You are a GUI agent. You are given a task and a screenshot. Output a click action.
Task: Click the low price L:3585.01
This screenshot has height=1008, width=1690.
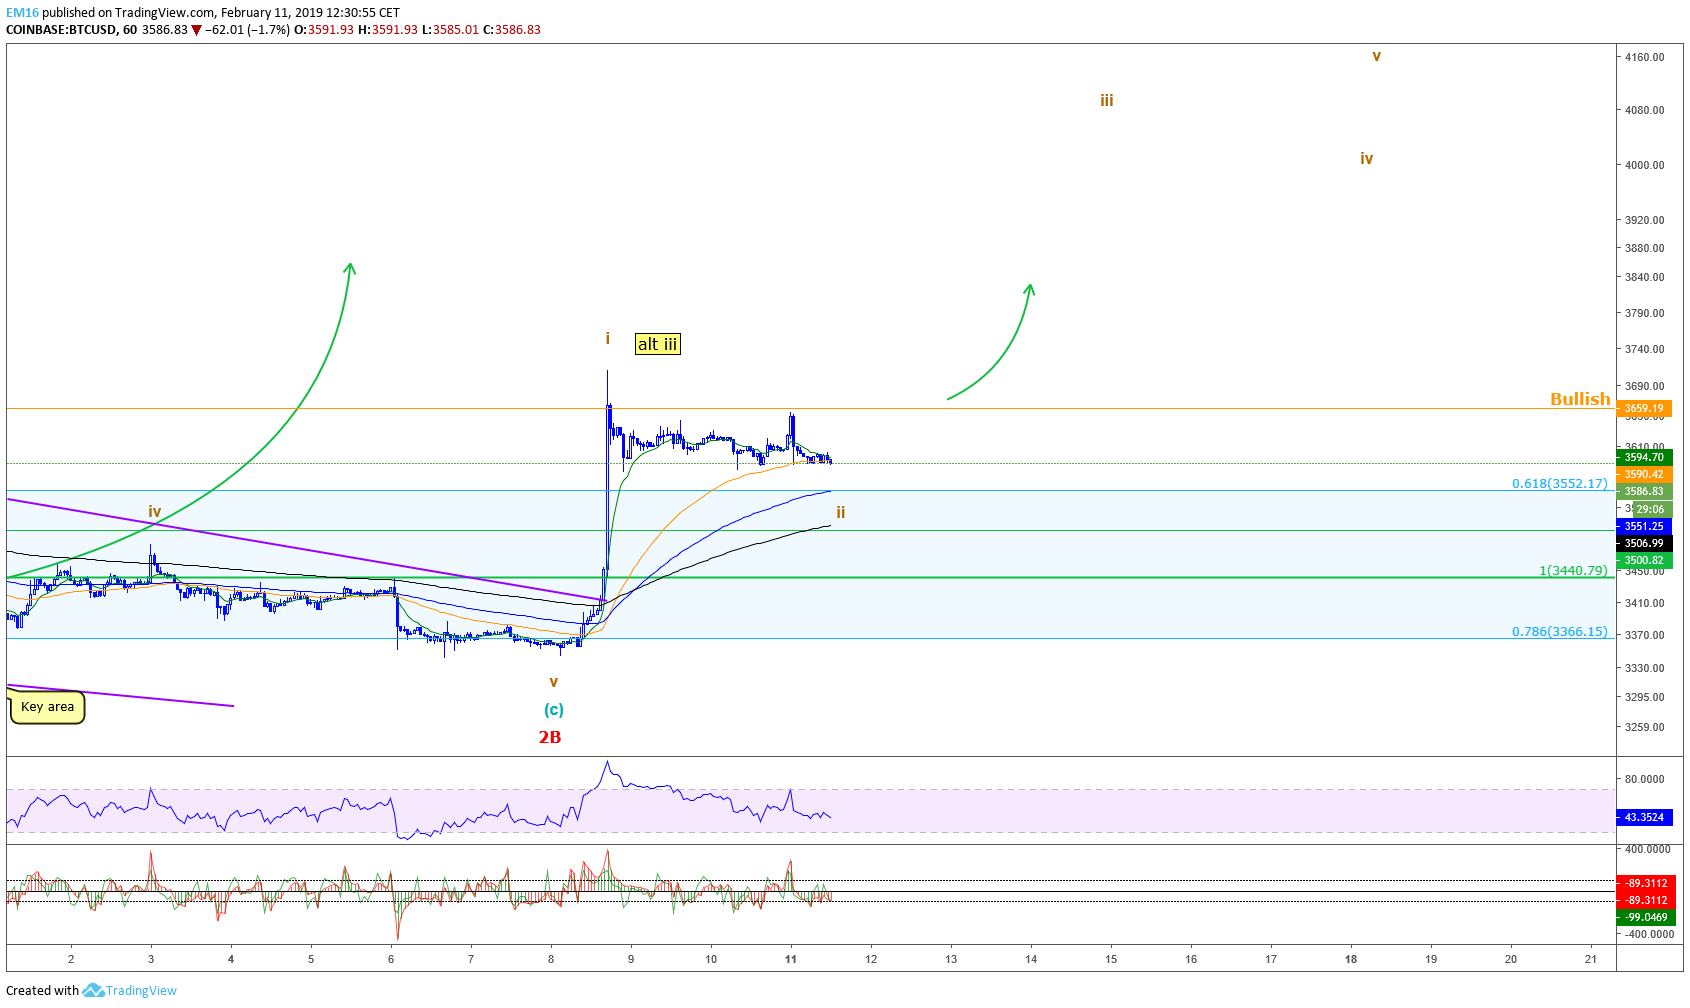click(450, 30)
